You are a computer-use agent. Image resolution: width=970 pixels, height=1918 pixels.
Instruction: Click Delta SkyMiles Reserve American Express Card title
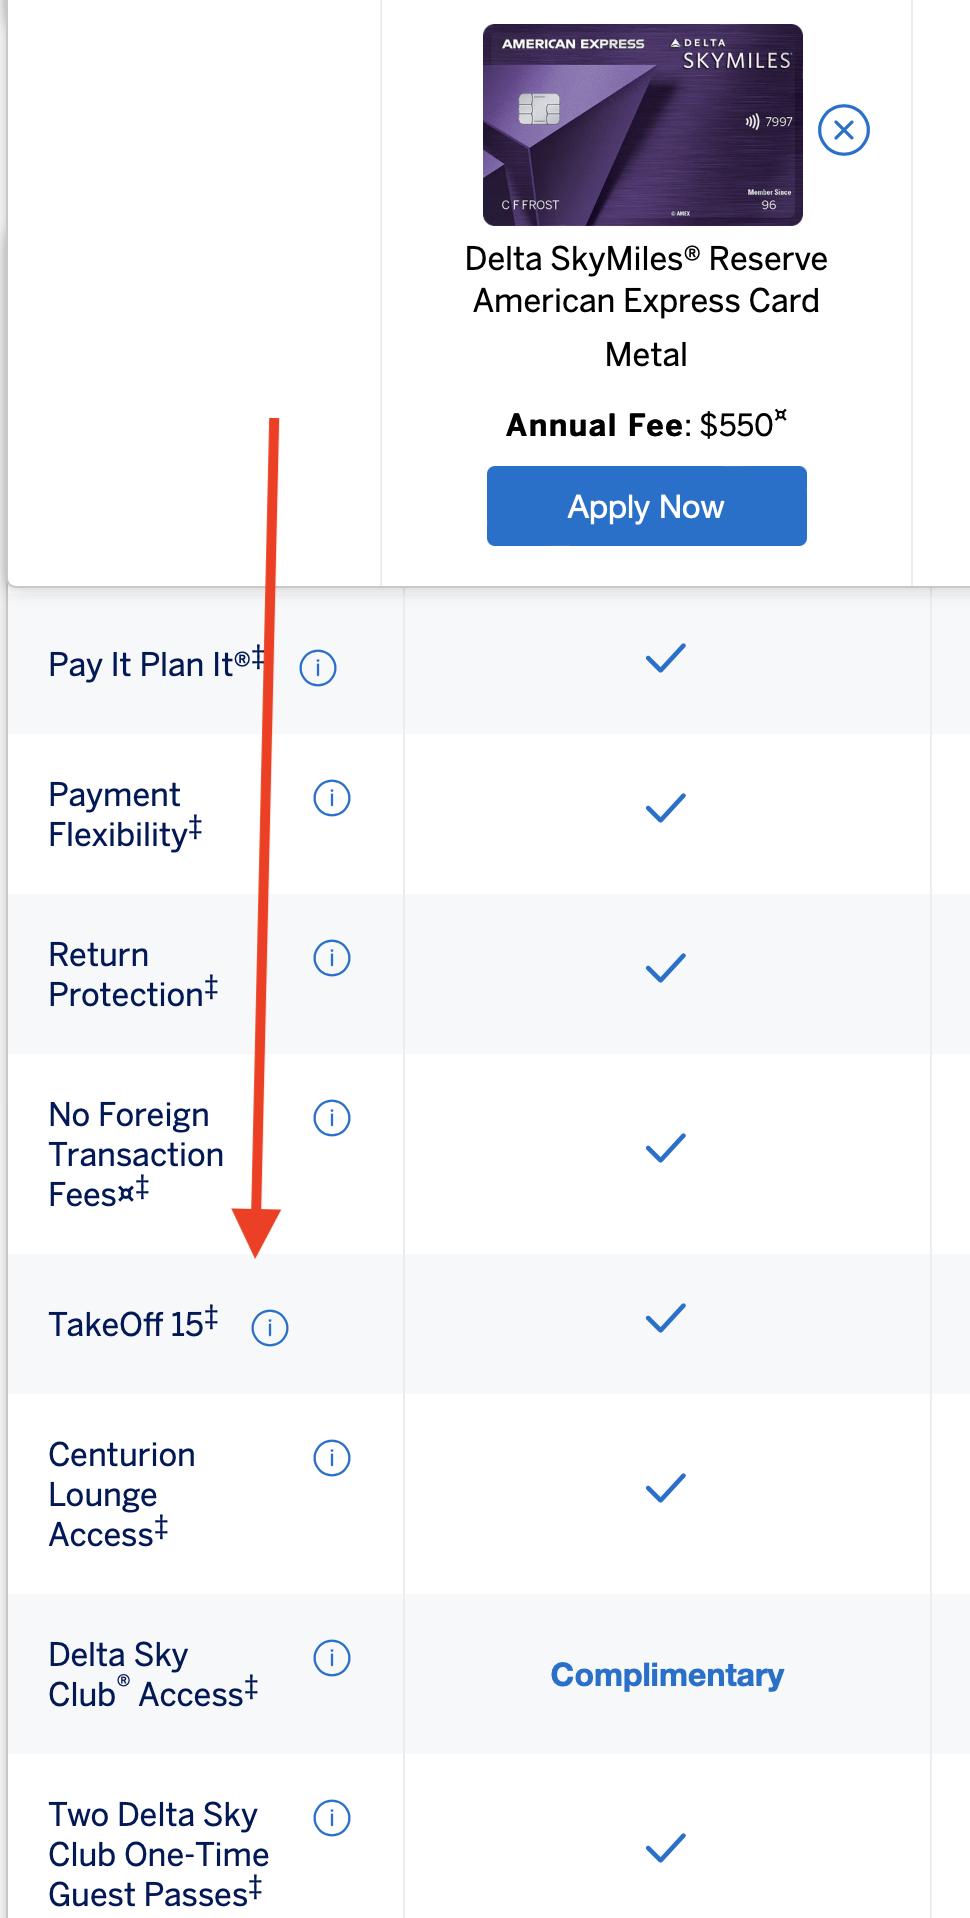[646, 280]
